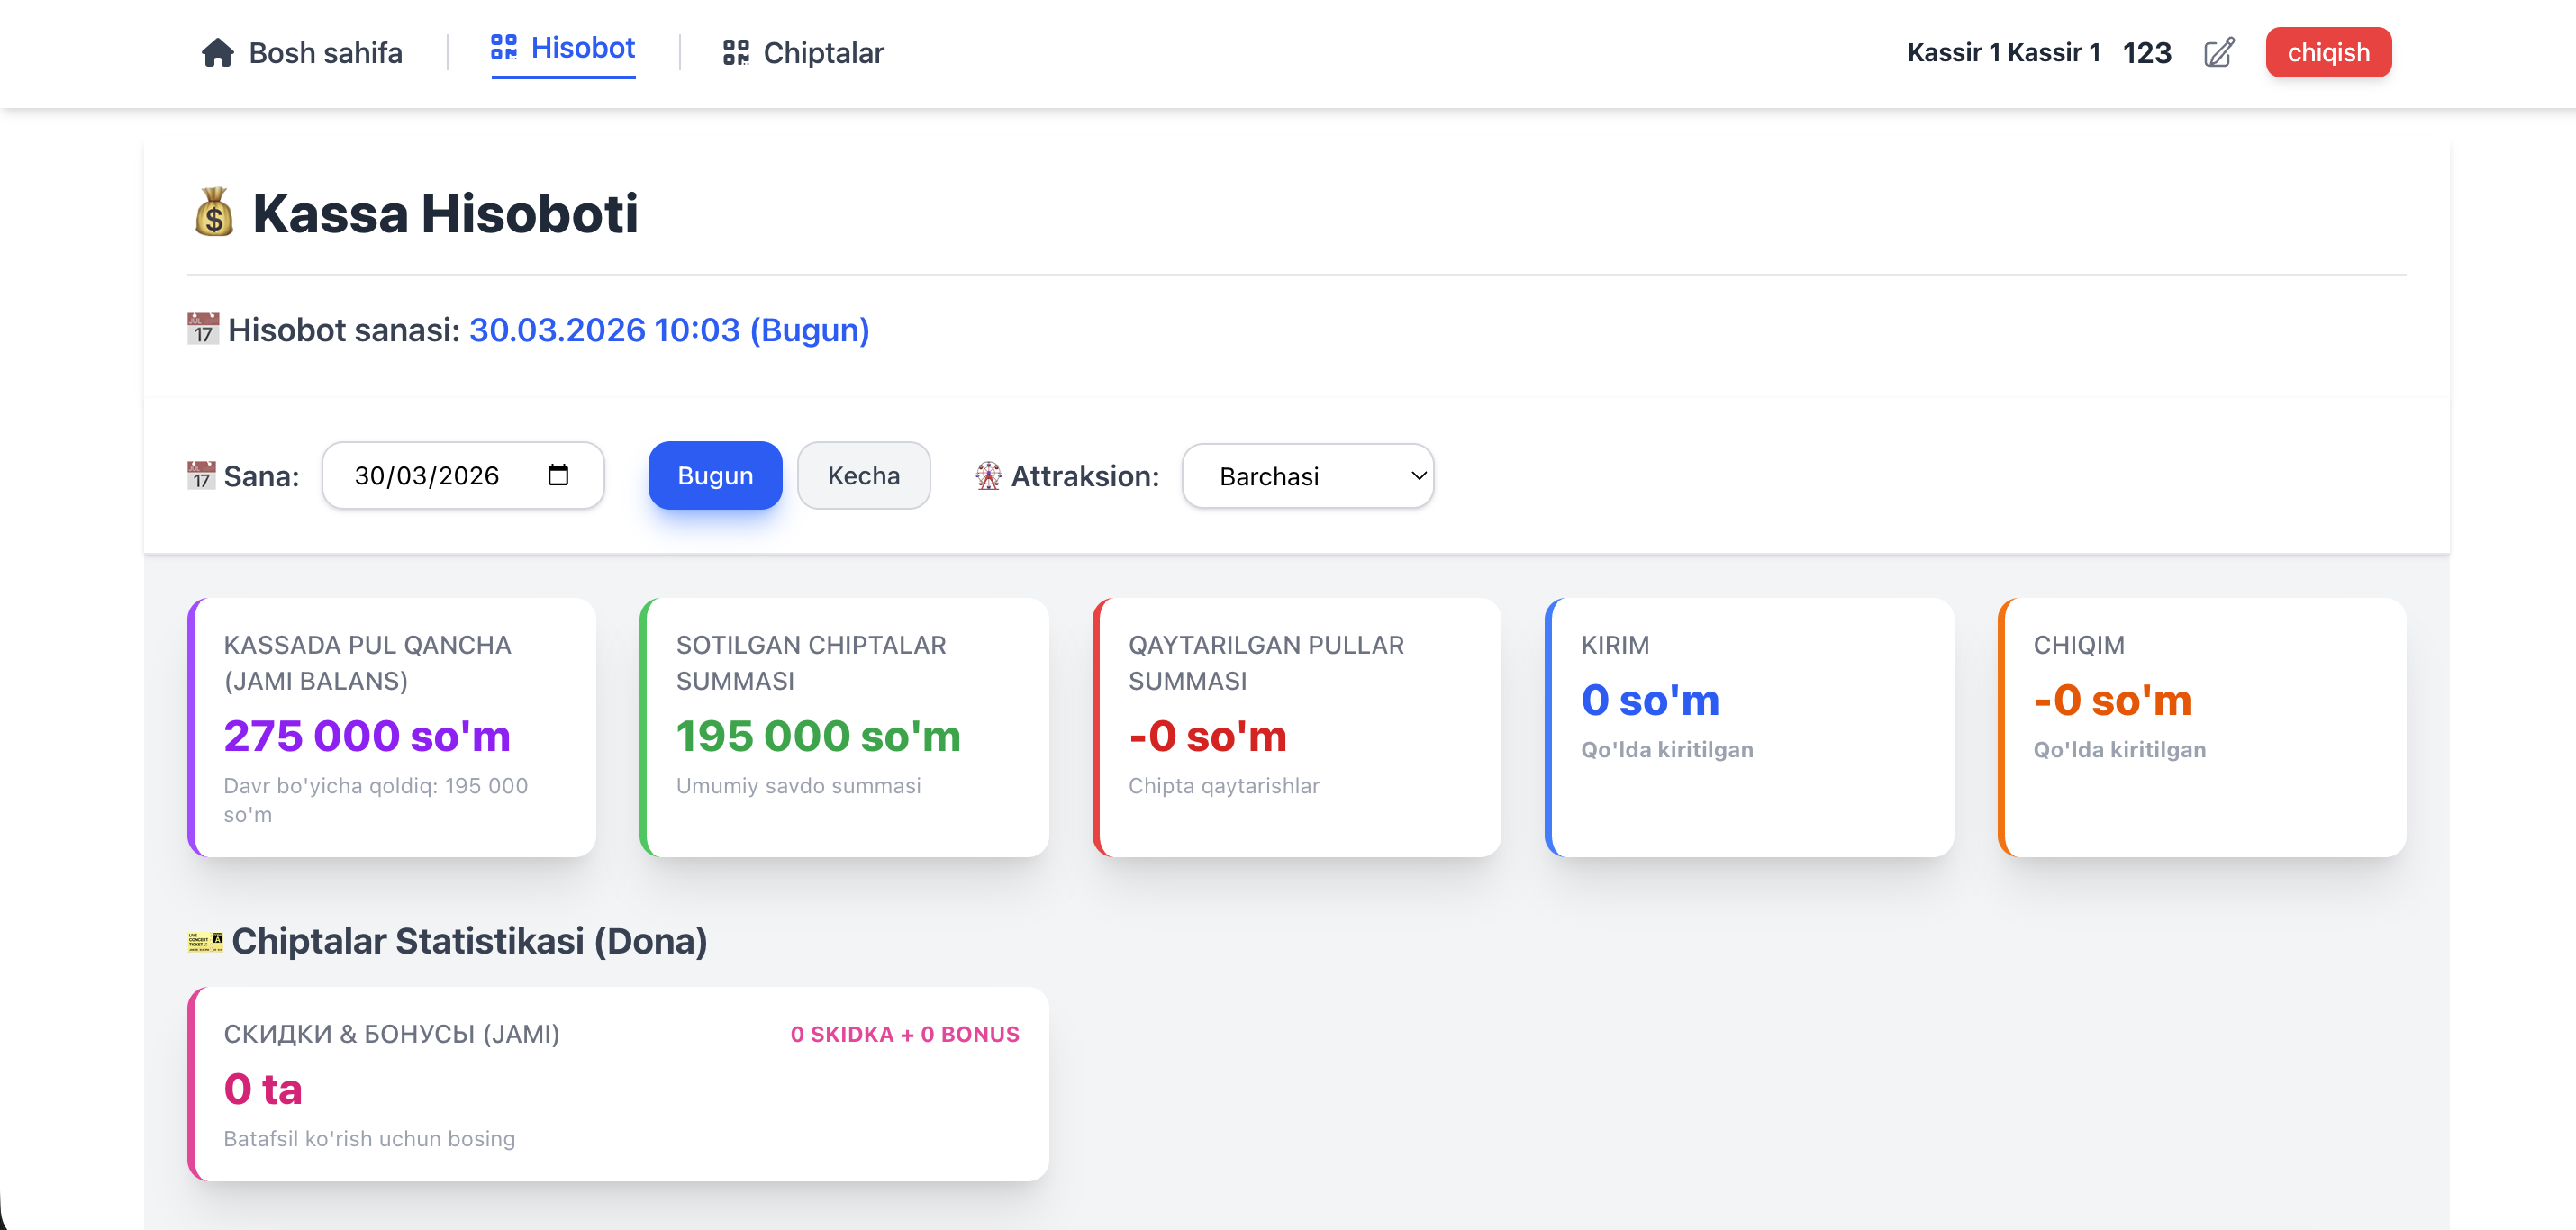Click the QR icon next to Chiptalar
This screenshot has height=1230, width=2576.
[736, 52]
